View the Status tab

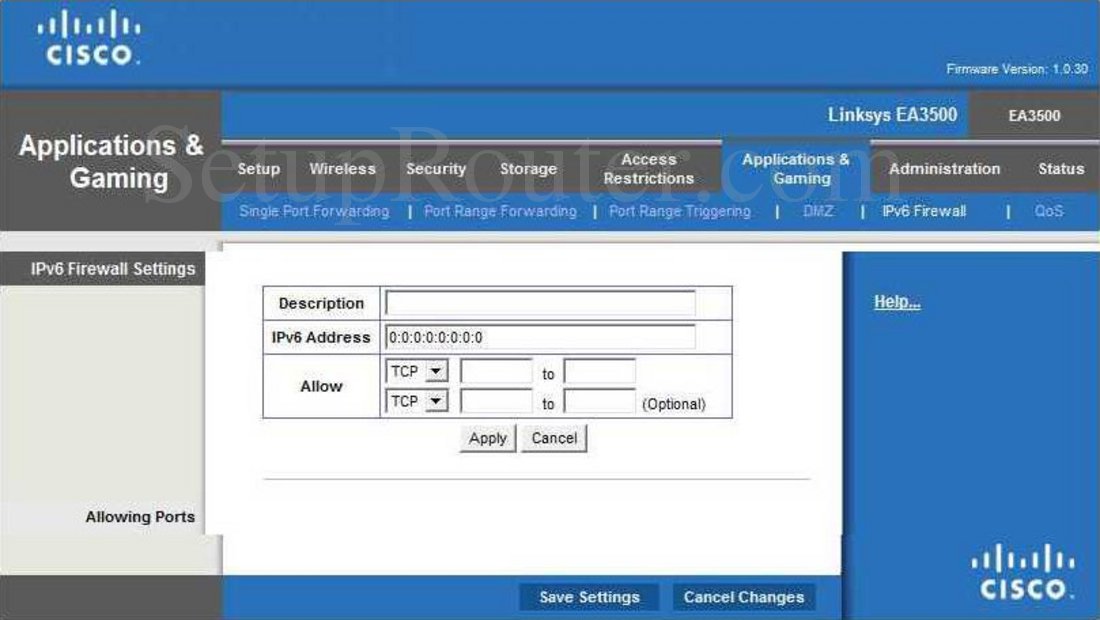pyautogui.click(x=1060, y=169)
